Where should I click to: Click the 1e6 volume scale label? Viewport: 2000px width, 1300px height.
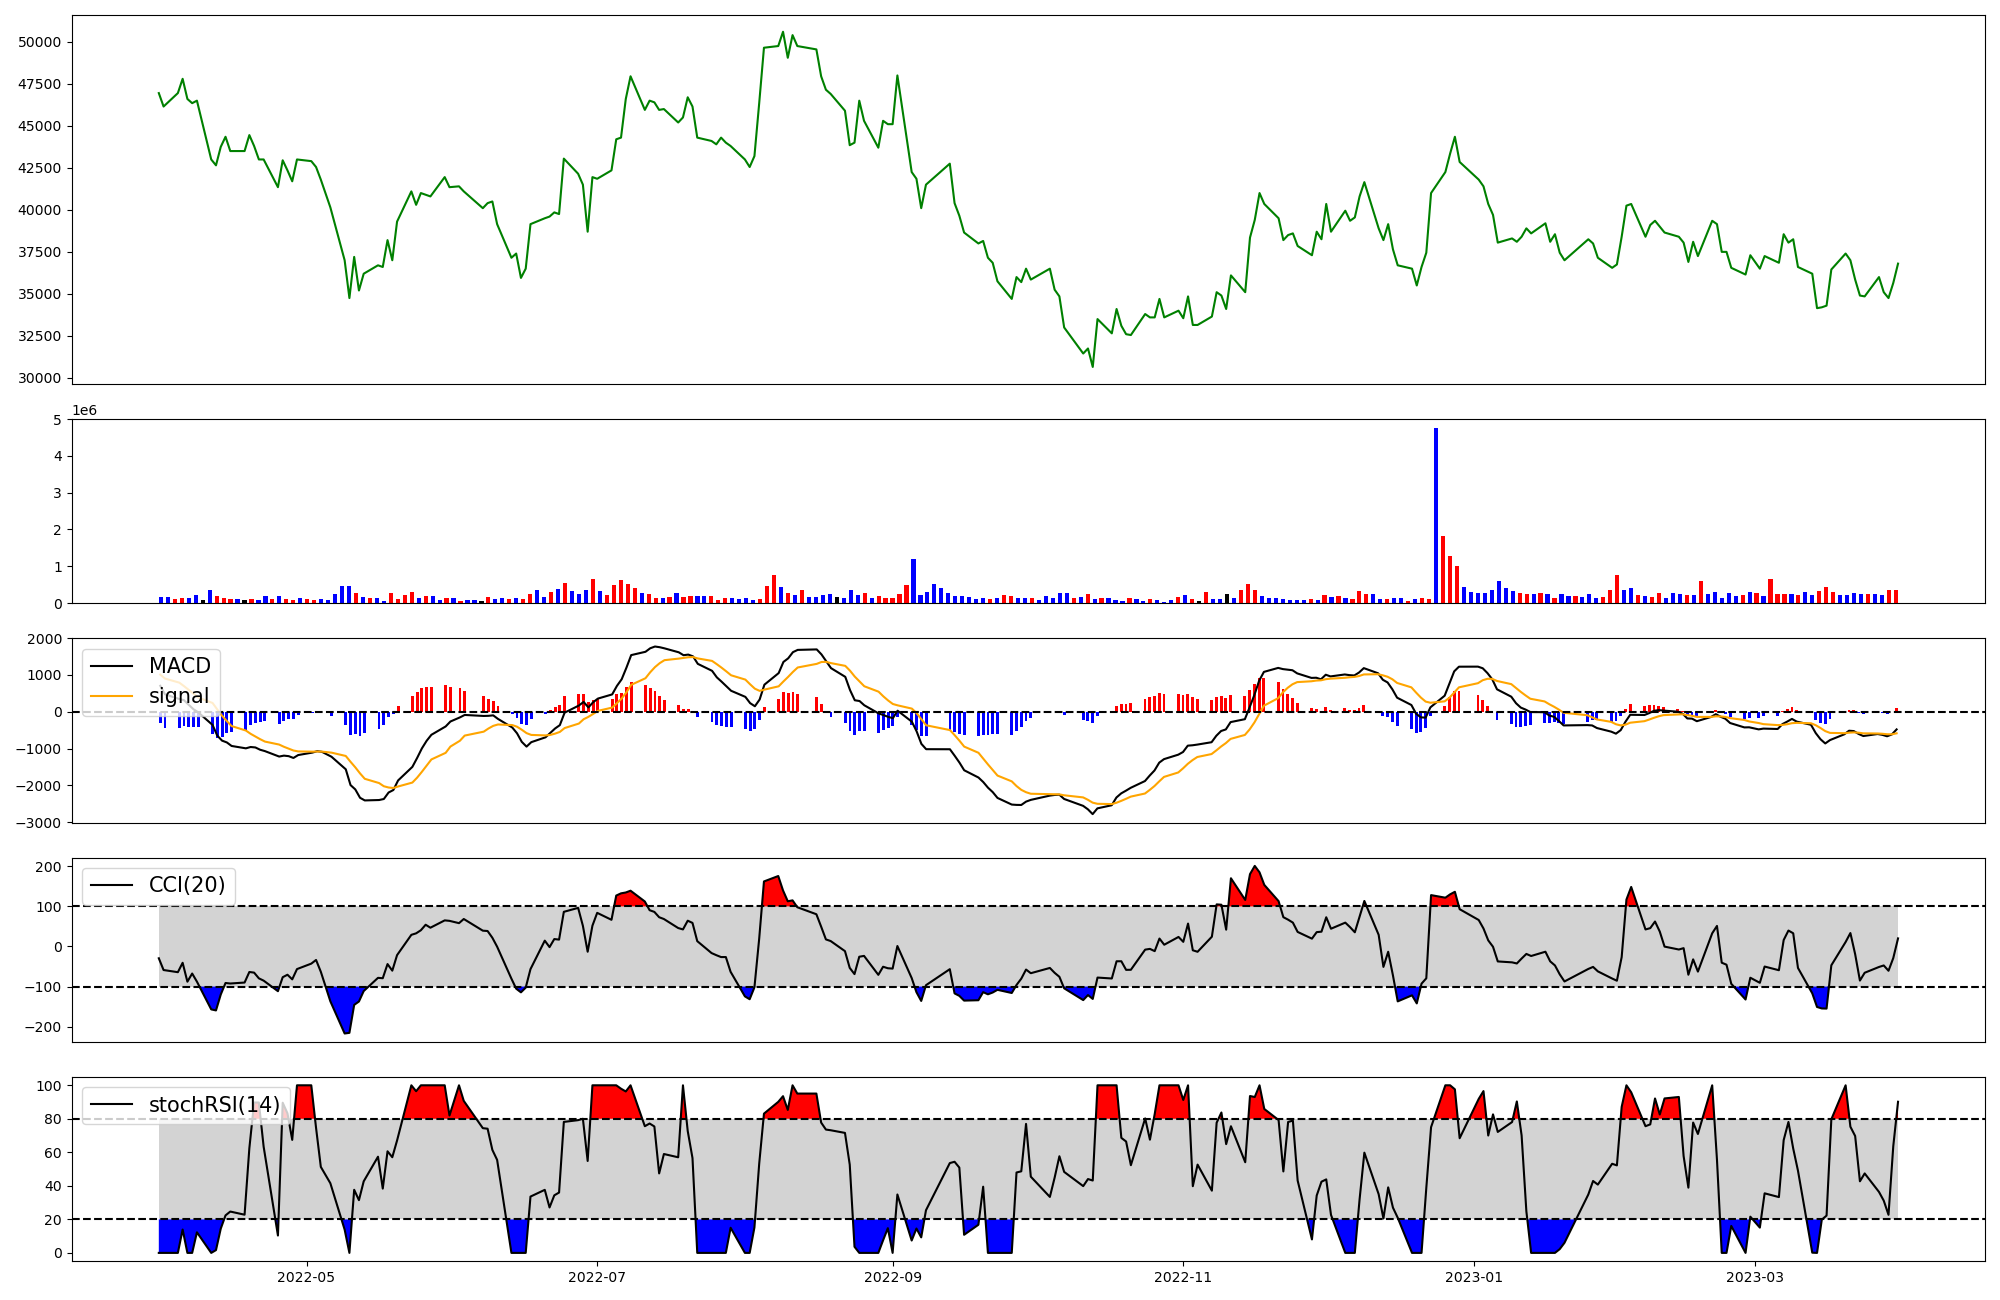point(84,410)
